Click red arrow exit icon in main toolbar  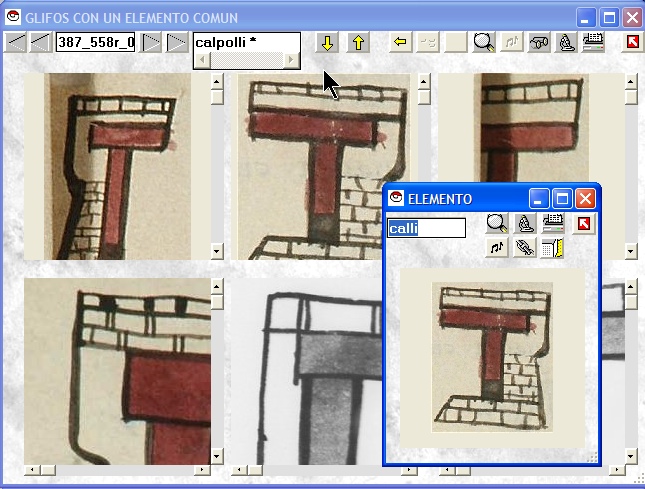(632, 42)
